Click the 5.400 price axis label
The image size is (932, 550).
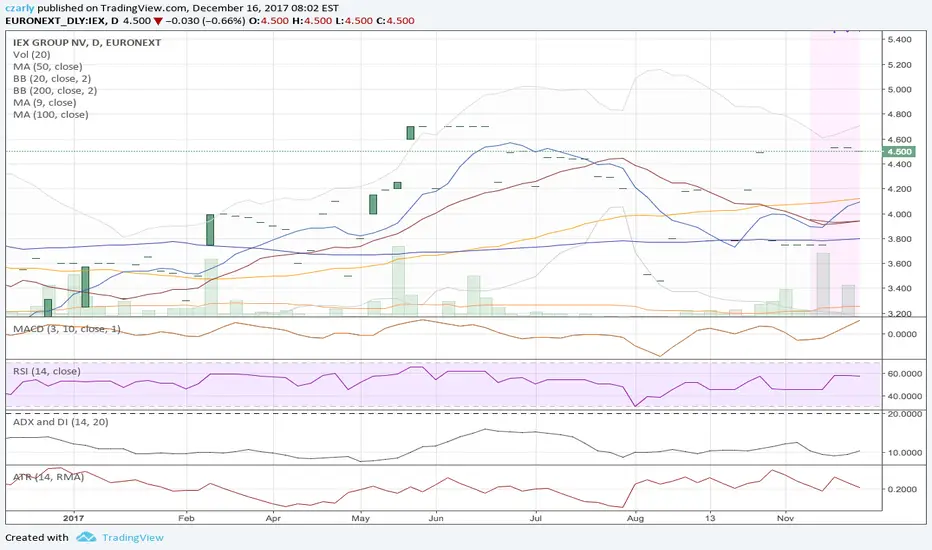(x=899, y=39)
